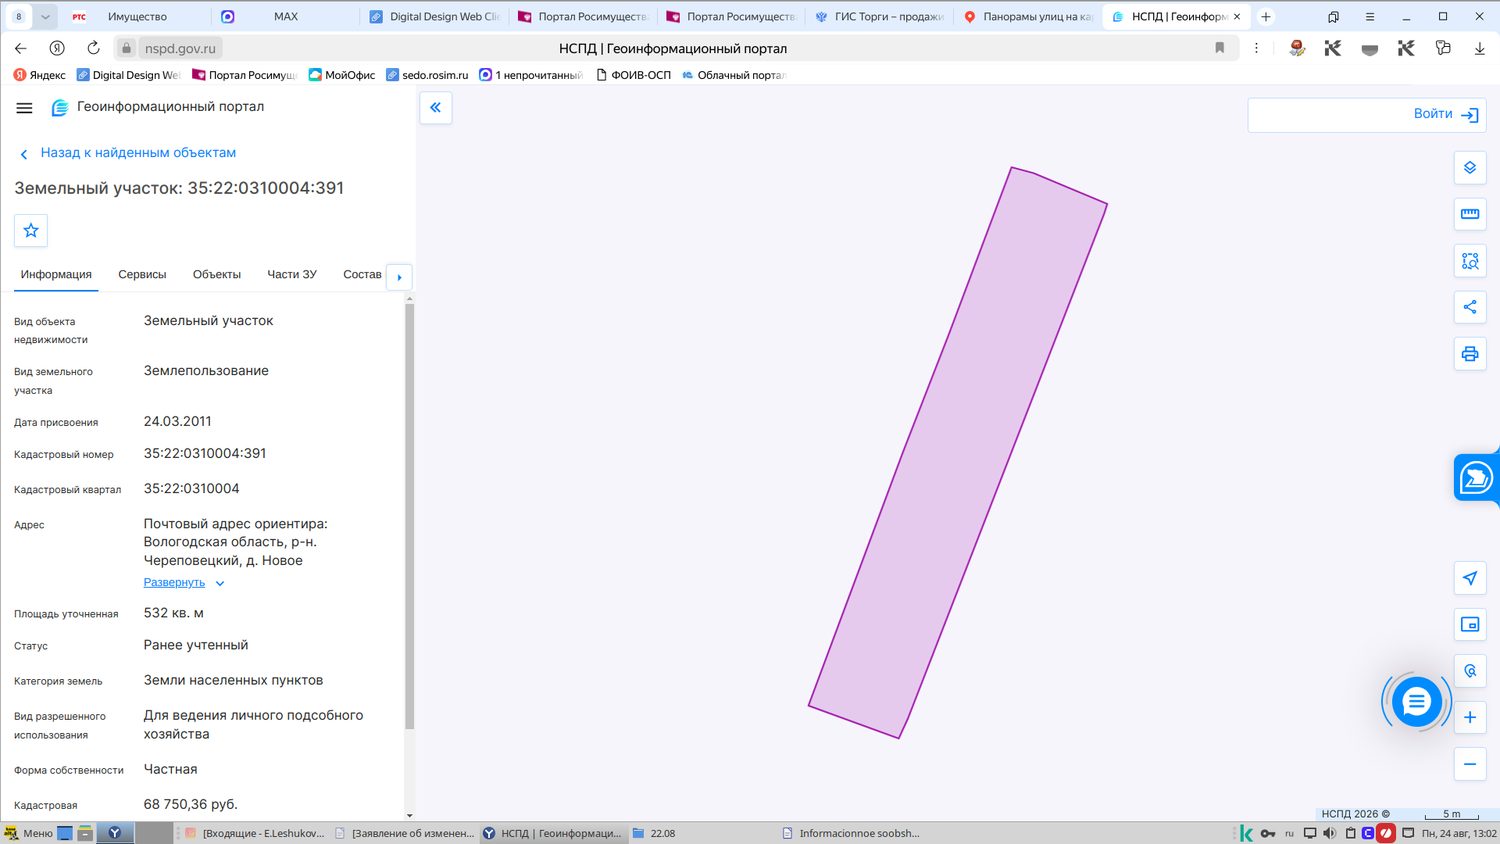Open the Объекты tab
Image resolution: width=1500 pixels, height=844 pixels.
click(217, 274)
